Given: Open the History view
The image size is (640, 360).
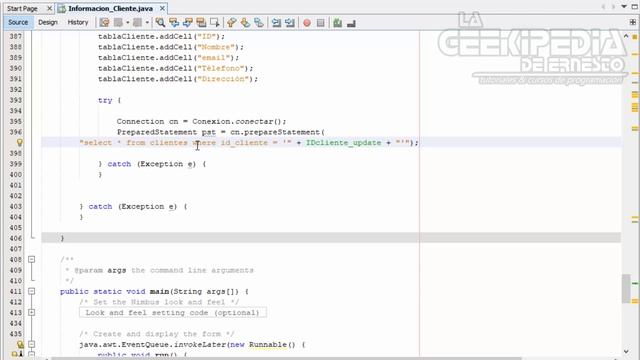Looking at the screenshot, I should 78,22.
